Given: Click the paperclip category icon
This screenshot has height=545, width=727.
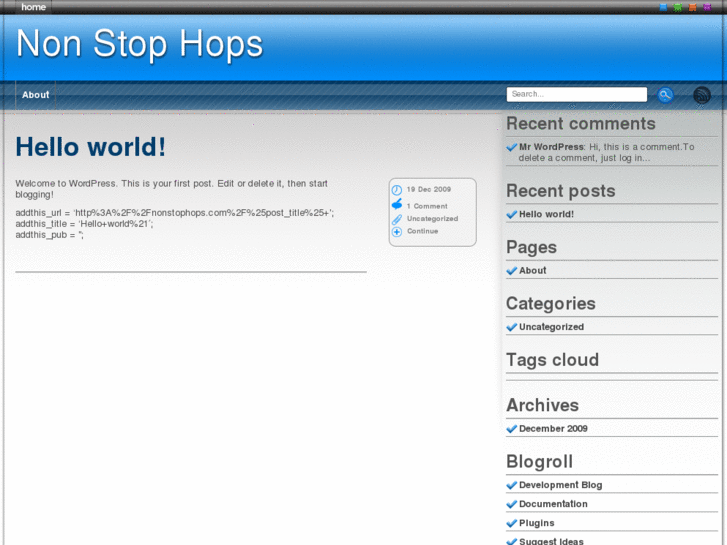Looking at the screenshot, I should point(397,219).
